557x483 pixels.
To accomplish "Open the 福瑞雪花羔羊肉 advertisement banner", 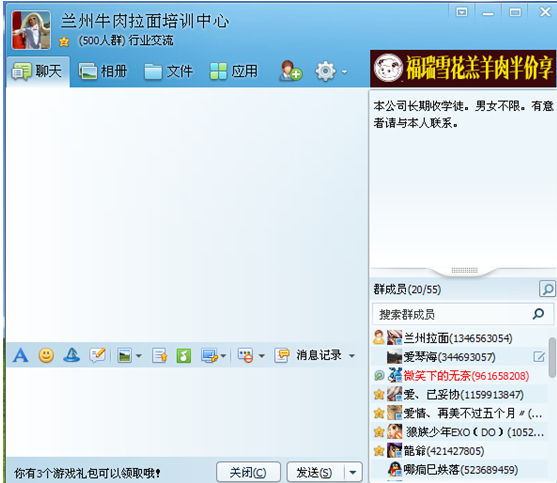I will tap(463, 68).
